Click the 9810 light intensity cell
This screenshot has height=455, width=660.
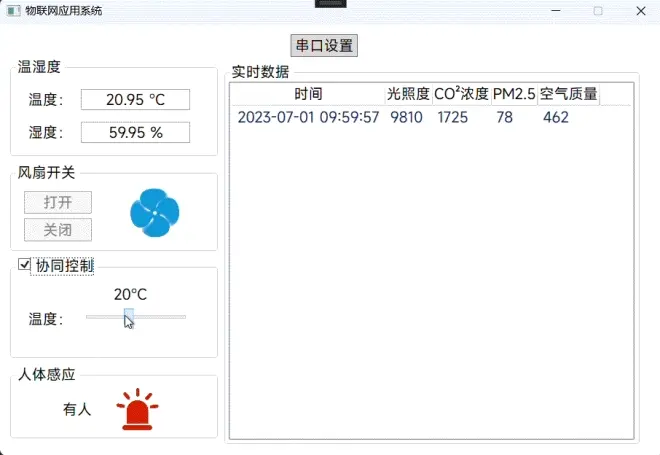(406, 118)
